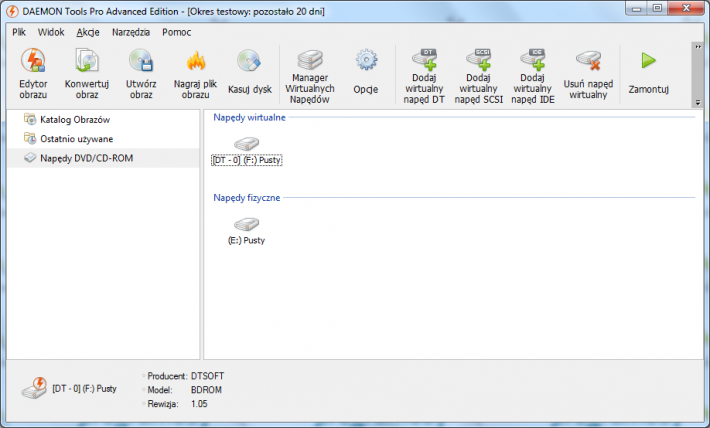Click the Producent DTSOFT value
Image resolution: width=710 pixels, height=428 pixels.
pos(207,376)
